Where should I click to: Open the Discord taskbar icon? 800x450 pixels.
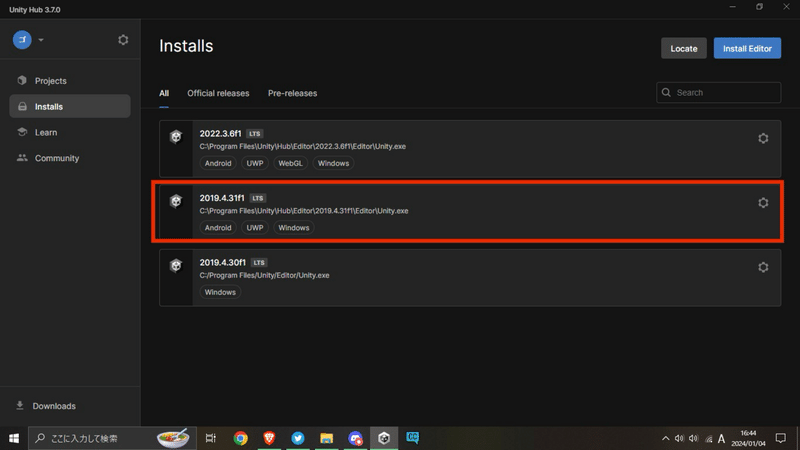[x=355, y=438]
